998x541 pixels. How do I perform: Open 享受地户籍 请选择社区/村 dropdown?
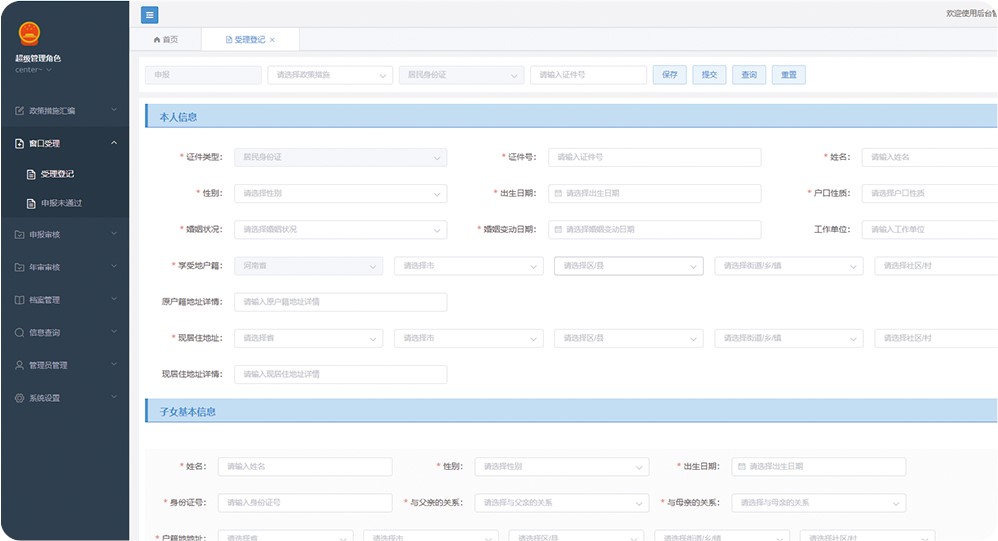pyautogui.click(x=936, y=266)
